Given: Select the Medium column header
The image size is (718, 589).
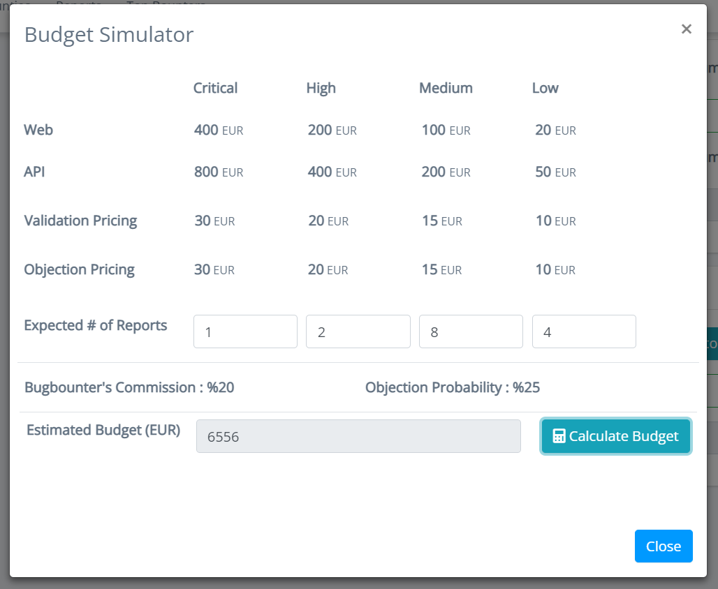Looking at the screenshot, I should [446, 88].
